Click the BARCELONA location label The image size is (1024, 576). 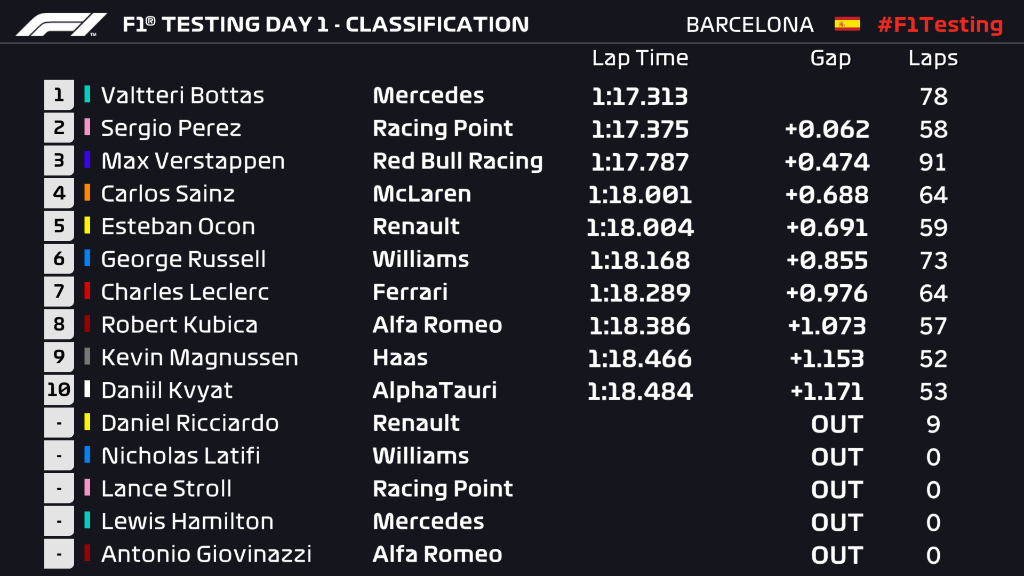click(x=750, y=25)
